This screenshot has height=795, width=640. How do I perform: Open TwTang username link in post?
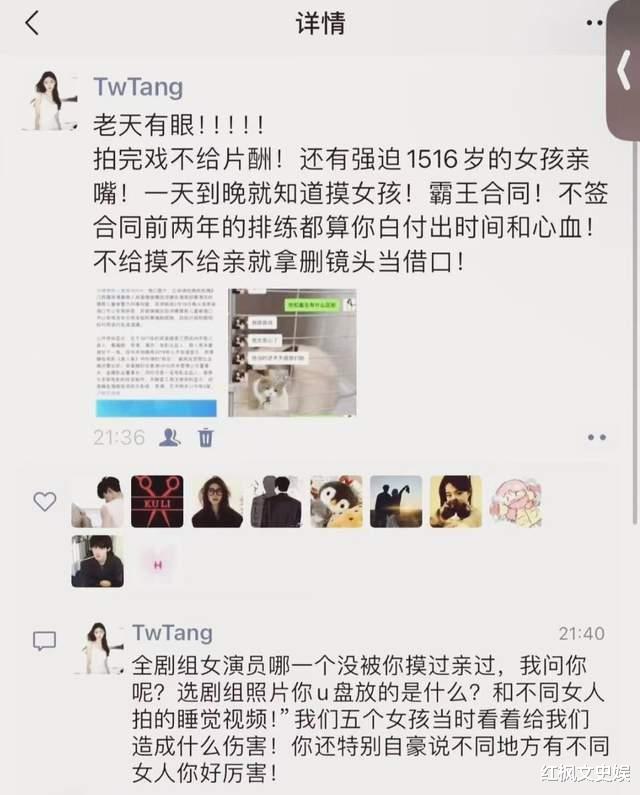(138, 87)
